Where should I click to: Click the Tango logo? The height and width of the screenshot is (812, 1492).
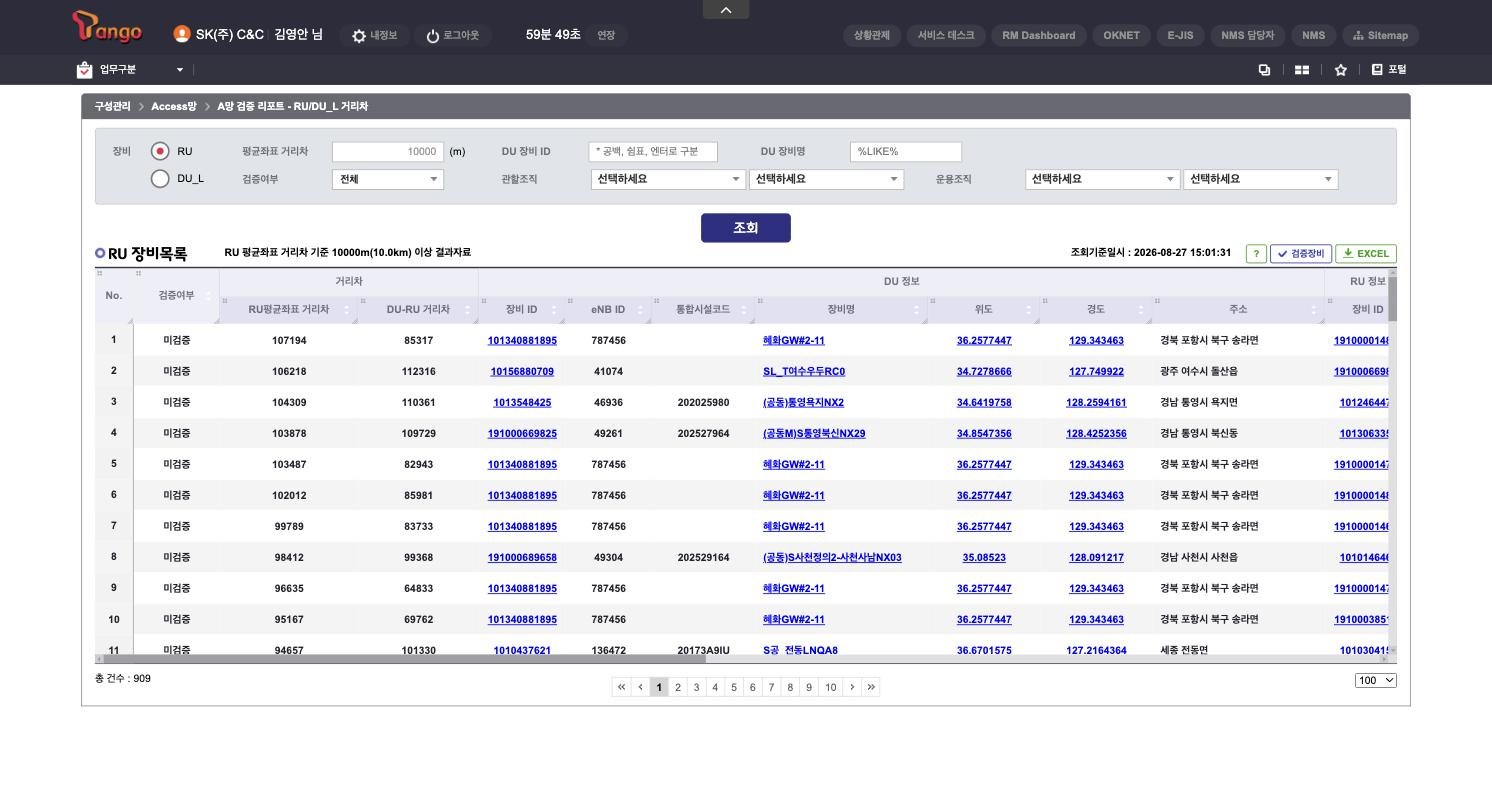pyautogui.click(x=107, y=28)
